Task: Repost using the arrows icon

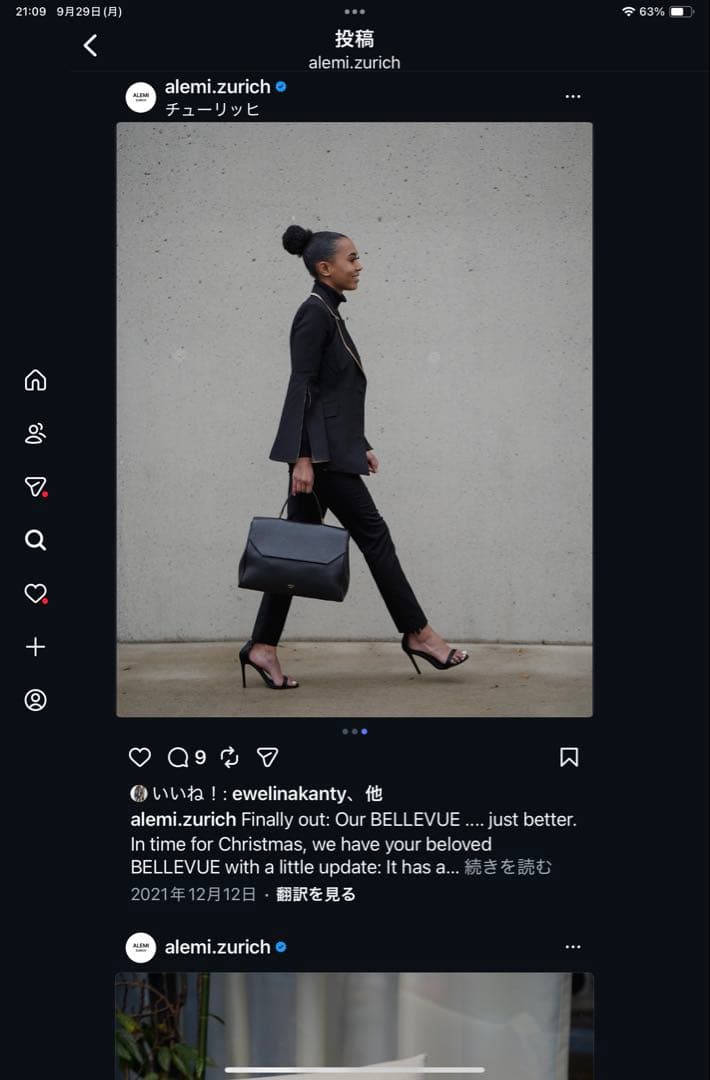Action: pyautogui.click(x=229, y=758)
